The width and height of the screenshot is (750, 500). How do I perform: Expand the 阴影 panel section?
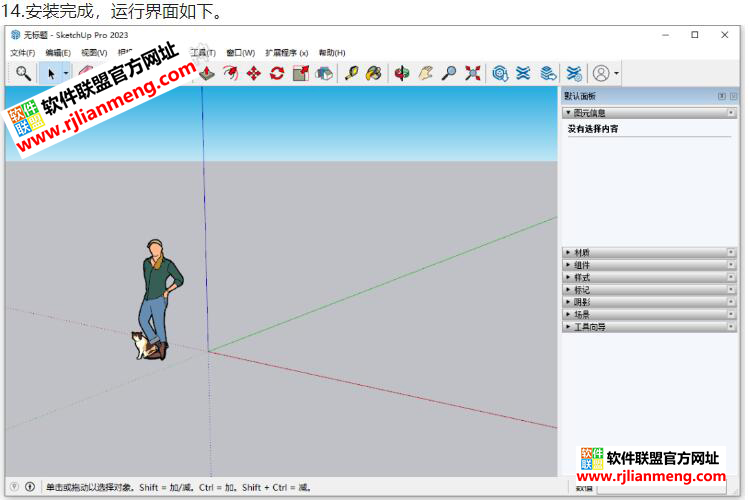(569, 301)
